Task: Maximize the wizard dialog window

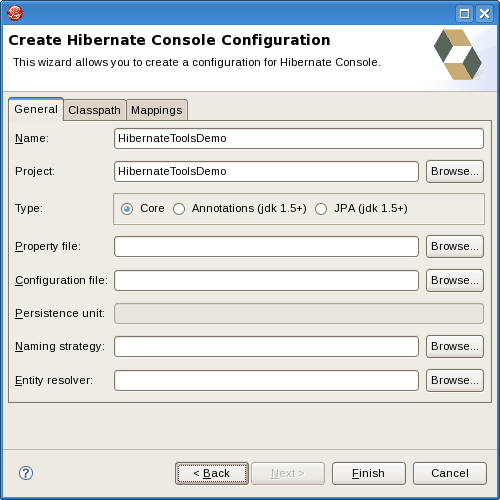Action: tap(464, 14)
